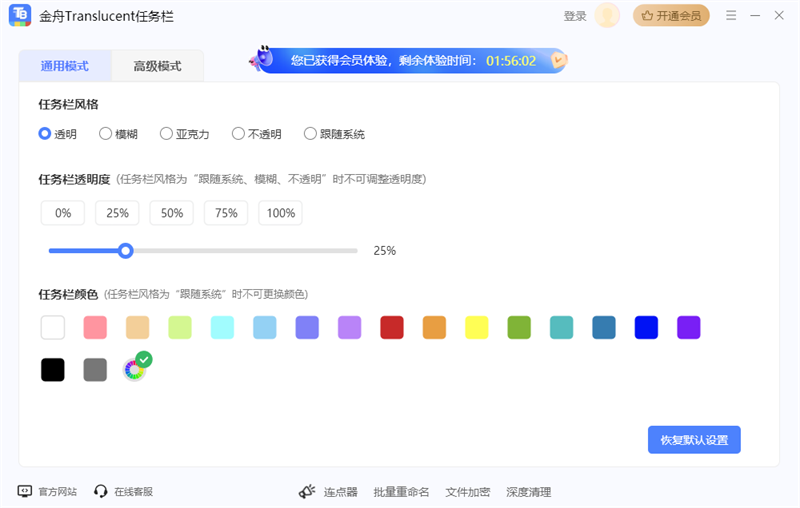
Task: Pick the sky blue color swatch
Action: 265,327
